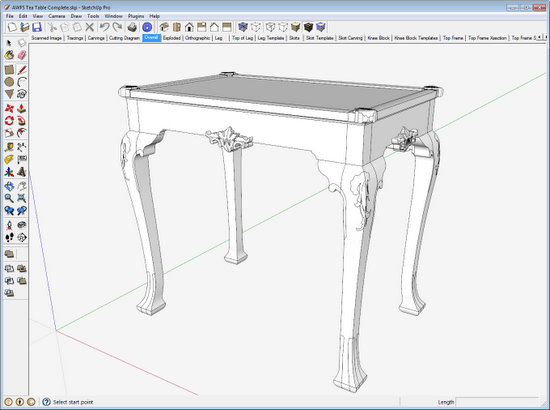Click the help question mark in status bar
Viewport: 550px width, 410px height.
point(46,402)
